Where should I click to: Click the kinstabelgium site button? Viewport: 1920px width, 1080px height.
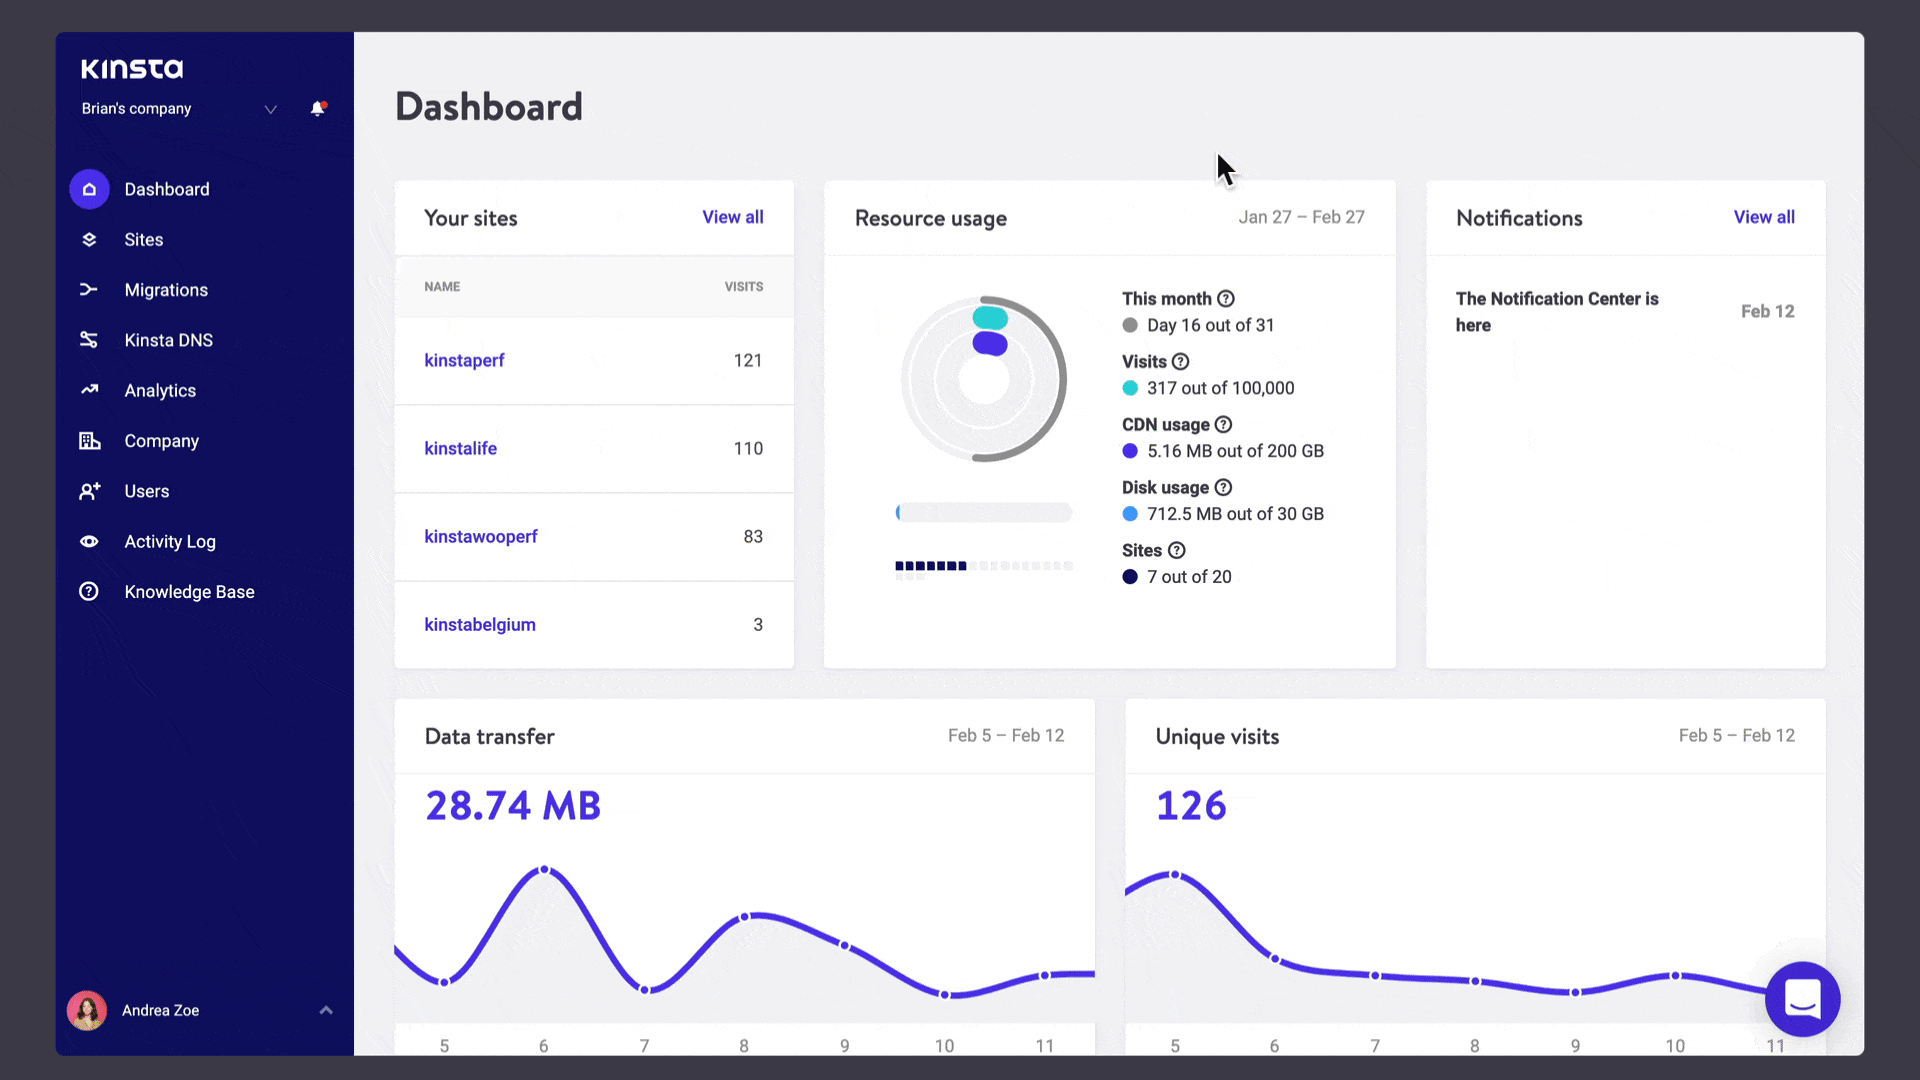(480, 625)
